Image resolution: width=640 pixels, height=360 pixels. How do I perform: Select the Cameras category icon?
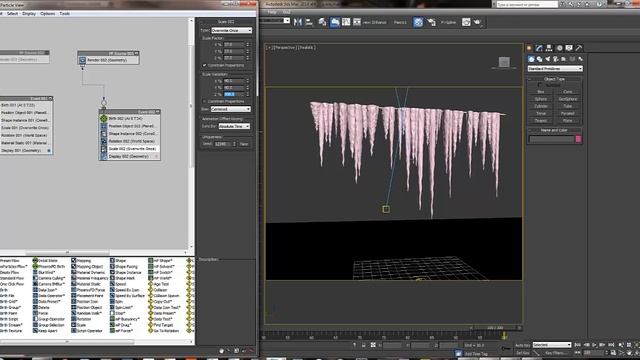point(556,60)
